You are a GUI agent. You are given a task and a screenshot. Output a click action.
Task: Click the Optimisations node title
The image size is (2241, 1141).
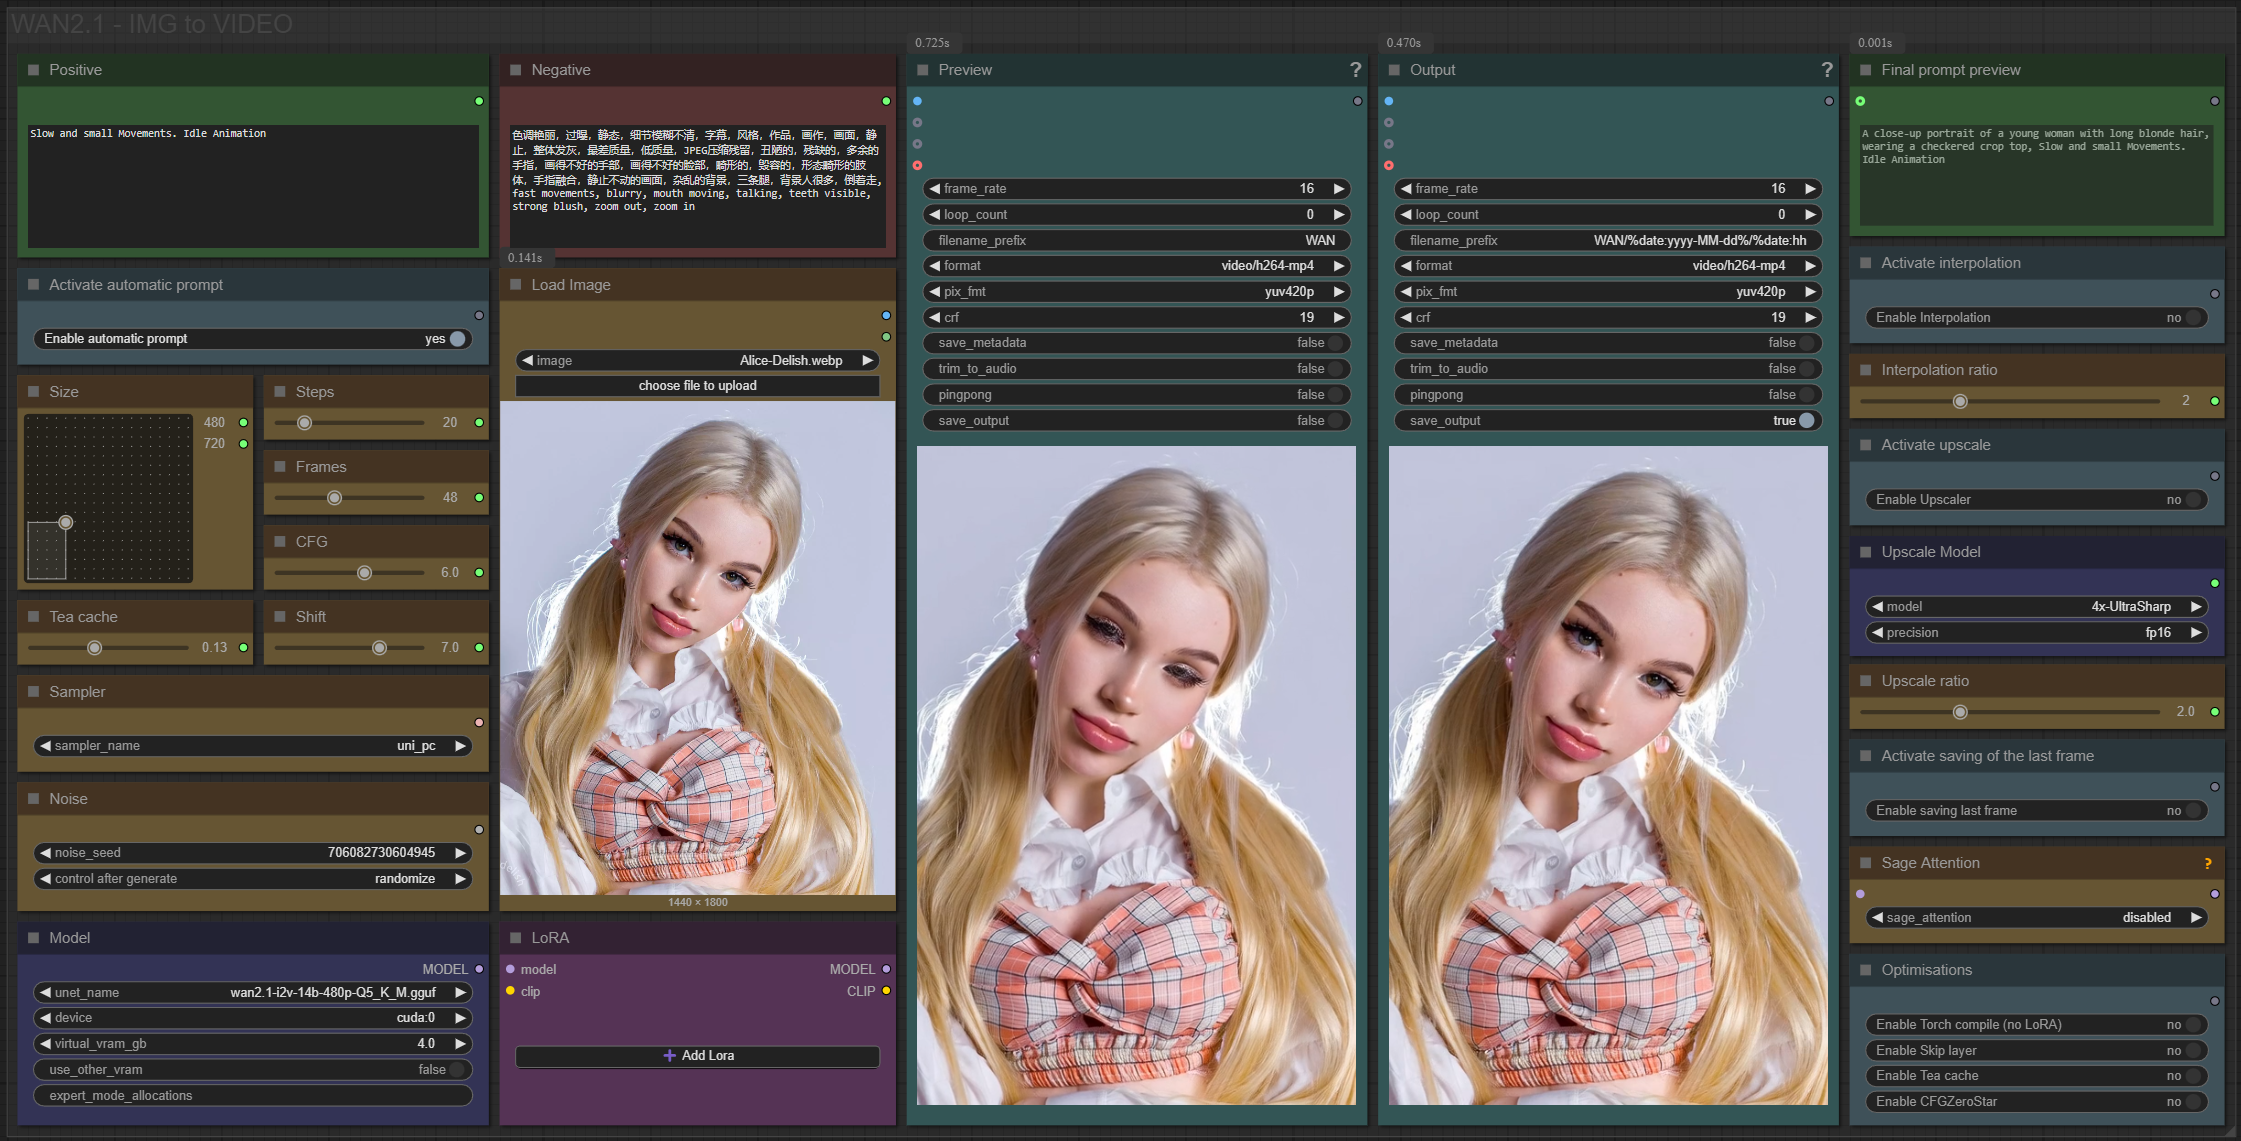click(1926, 970)
